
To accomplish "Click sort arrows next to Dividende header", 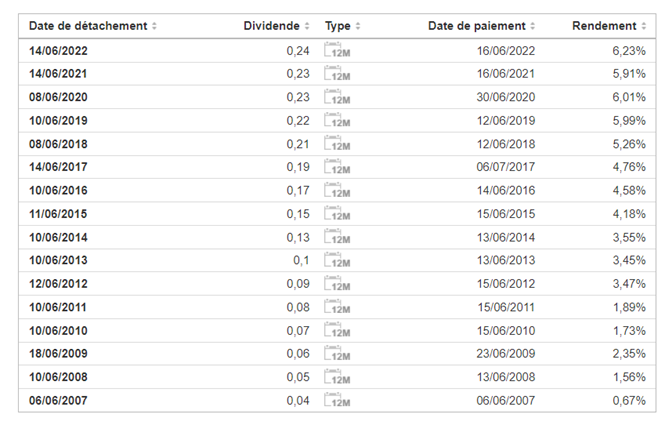I will pos(307,26).
